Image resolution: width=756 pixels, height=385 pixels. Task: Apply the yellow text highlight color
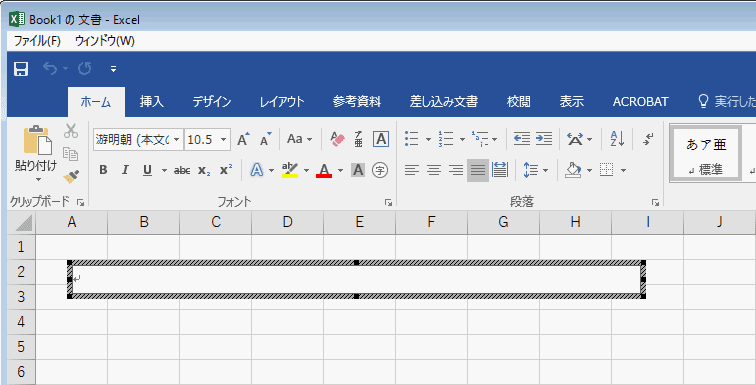coord(290,170)
